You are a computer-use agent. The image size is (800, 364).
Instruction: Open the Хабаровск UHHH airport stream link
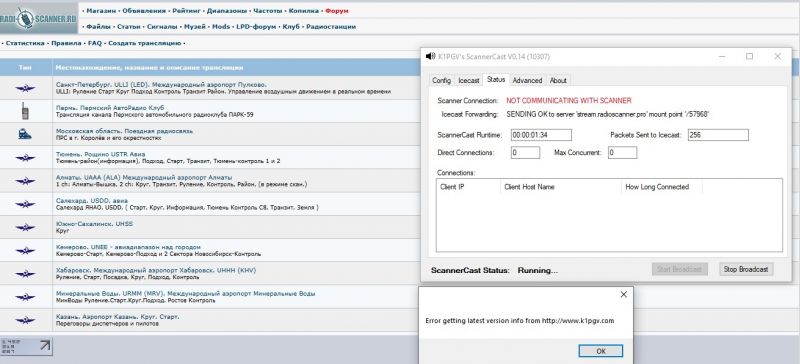click(x=156, y=270)
